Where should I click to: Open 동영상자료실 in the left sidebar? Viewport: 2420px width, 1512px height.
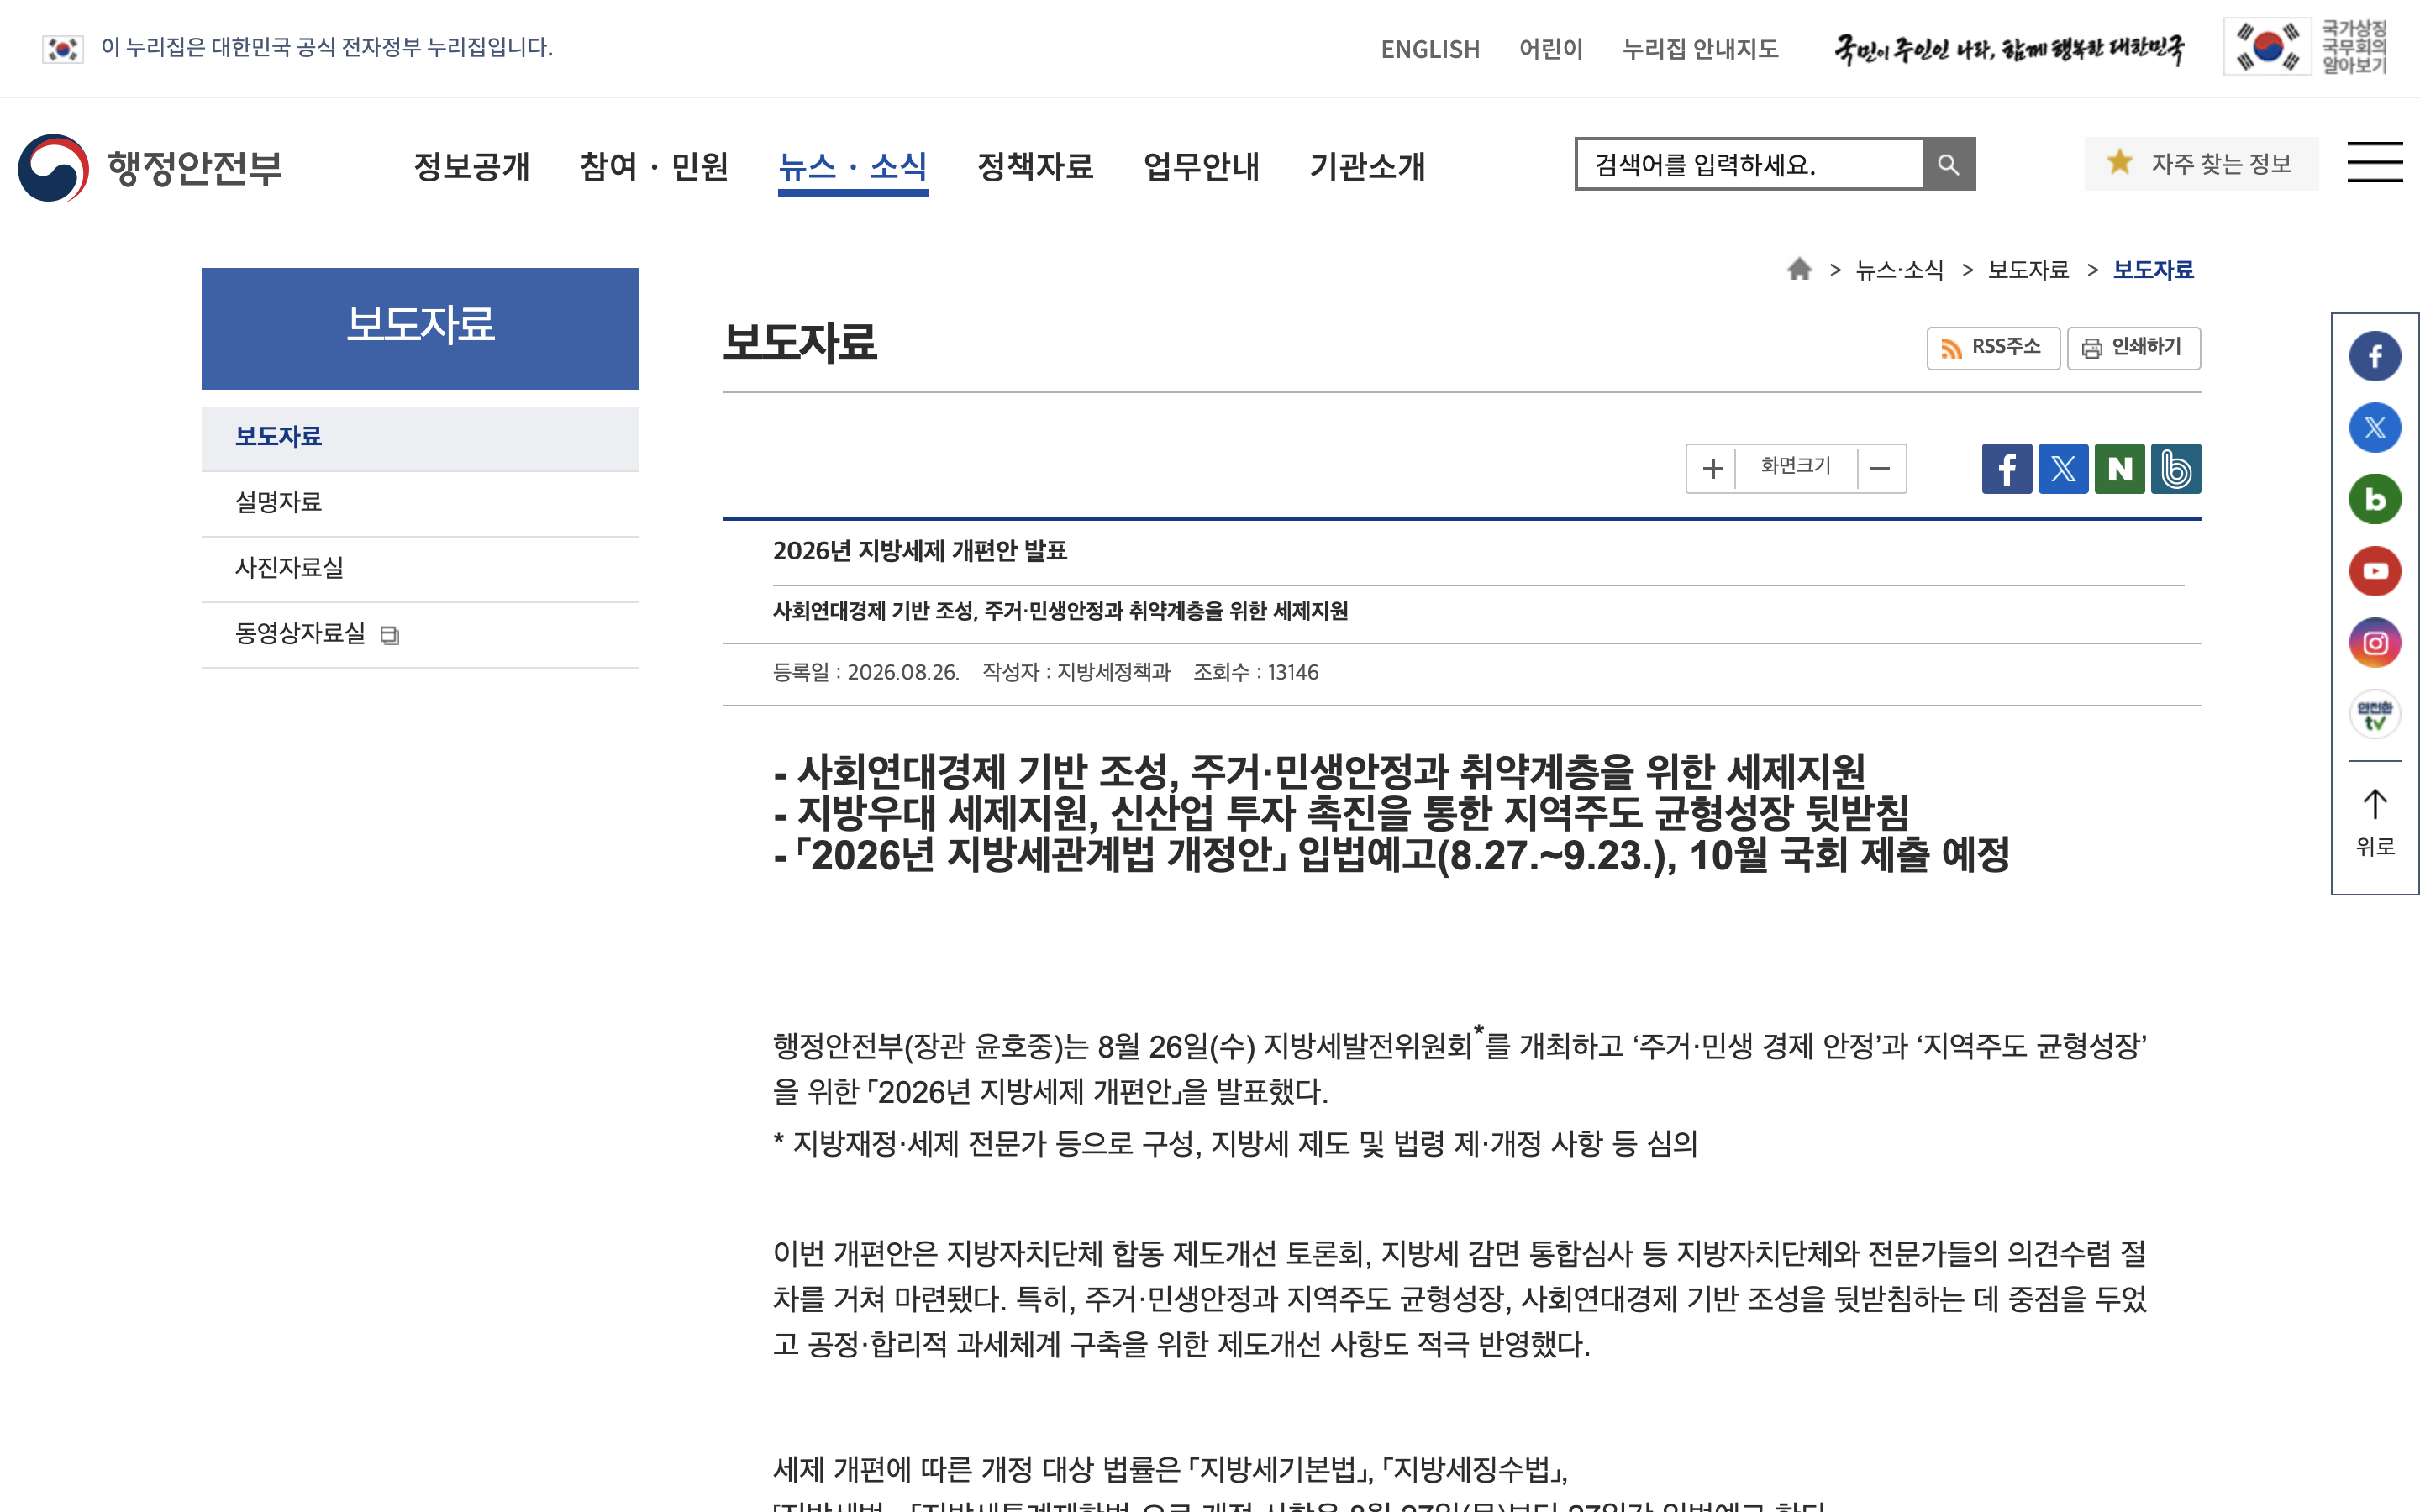420,634
